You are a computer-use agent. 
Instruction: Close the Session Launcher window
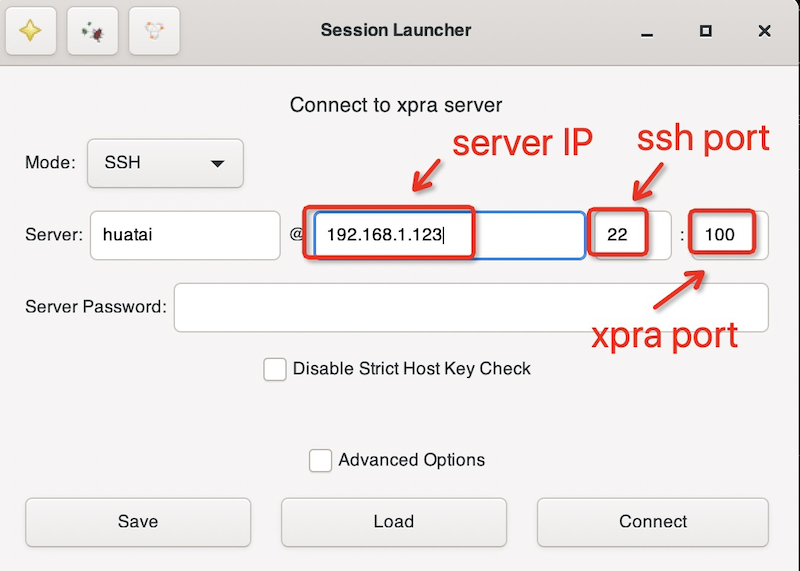(x=764, y=31)
